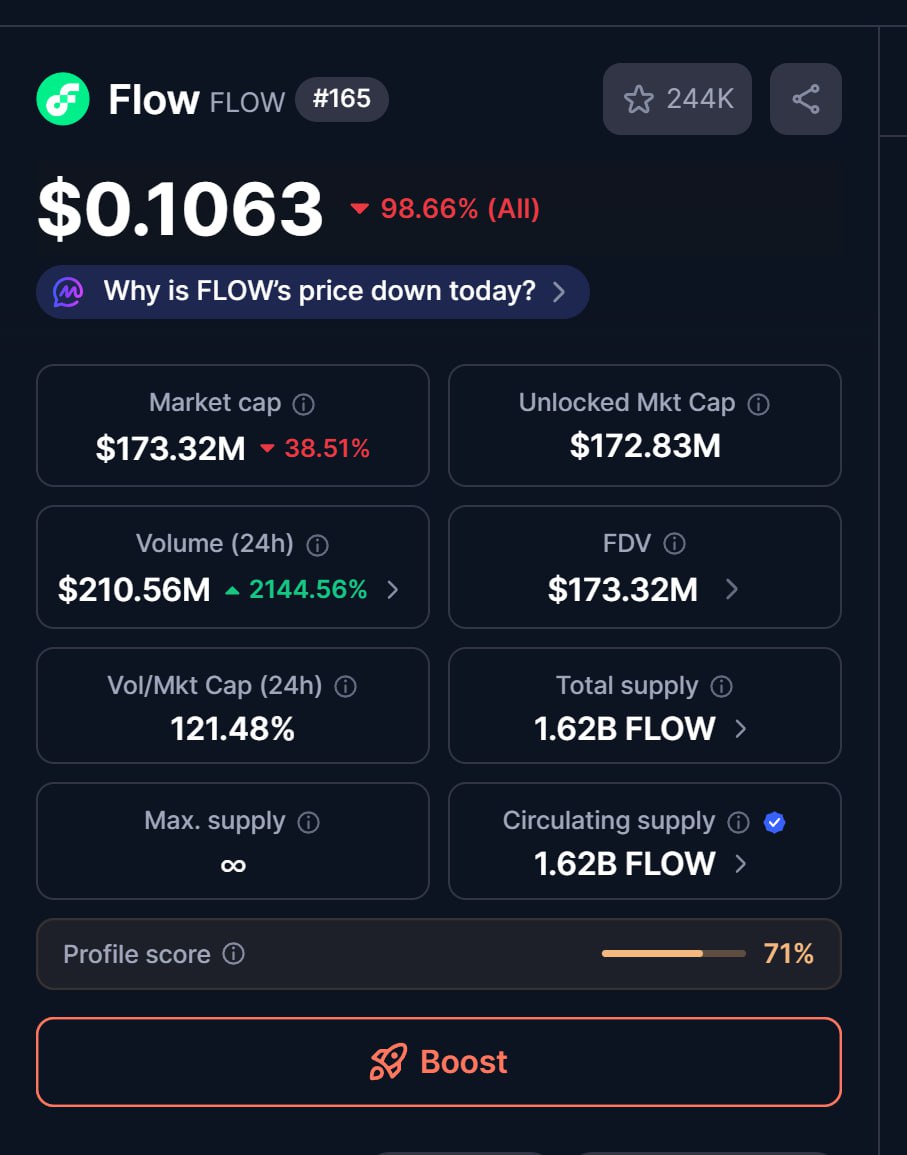Expand the Total supply chevron

coord(741,729)
